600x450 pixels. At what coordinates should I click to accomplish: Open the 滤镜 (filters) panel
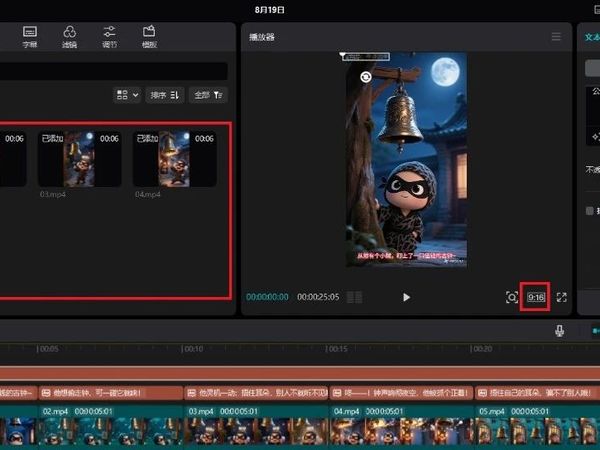point(70,36)
